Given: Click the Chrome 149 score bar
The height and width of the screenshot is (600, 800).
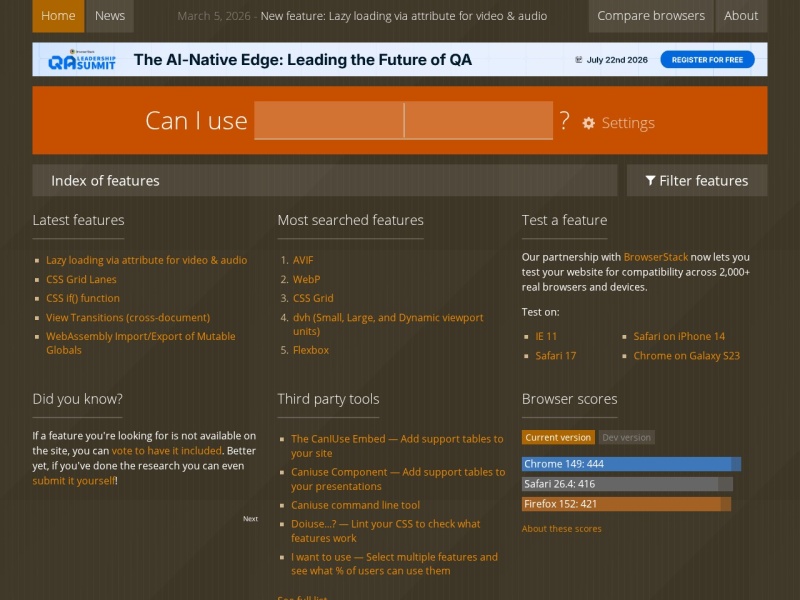Looking at the screenshot, I should pyautogui.click(x=631, y=464).
